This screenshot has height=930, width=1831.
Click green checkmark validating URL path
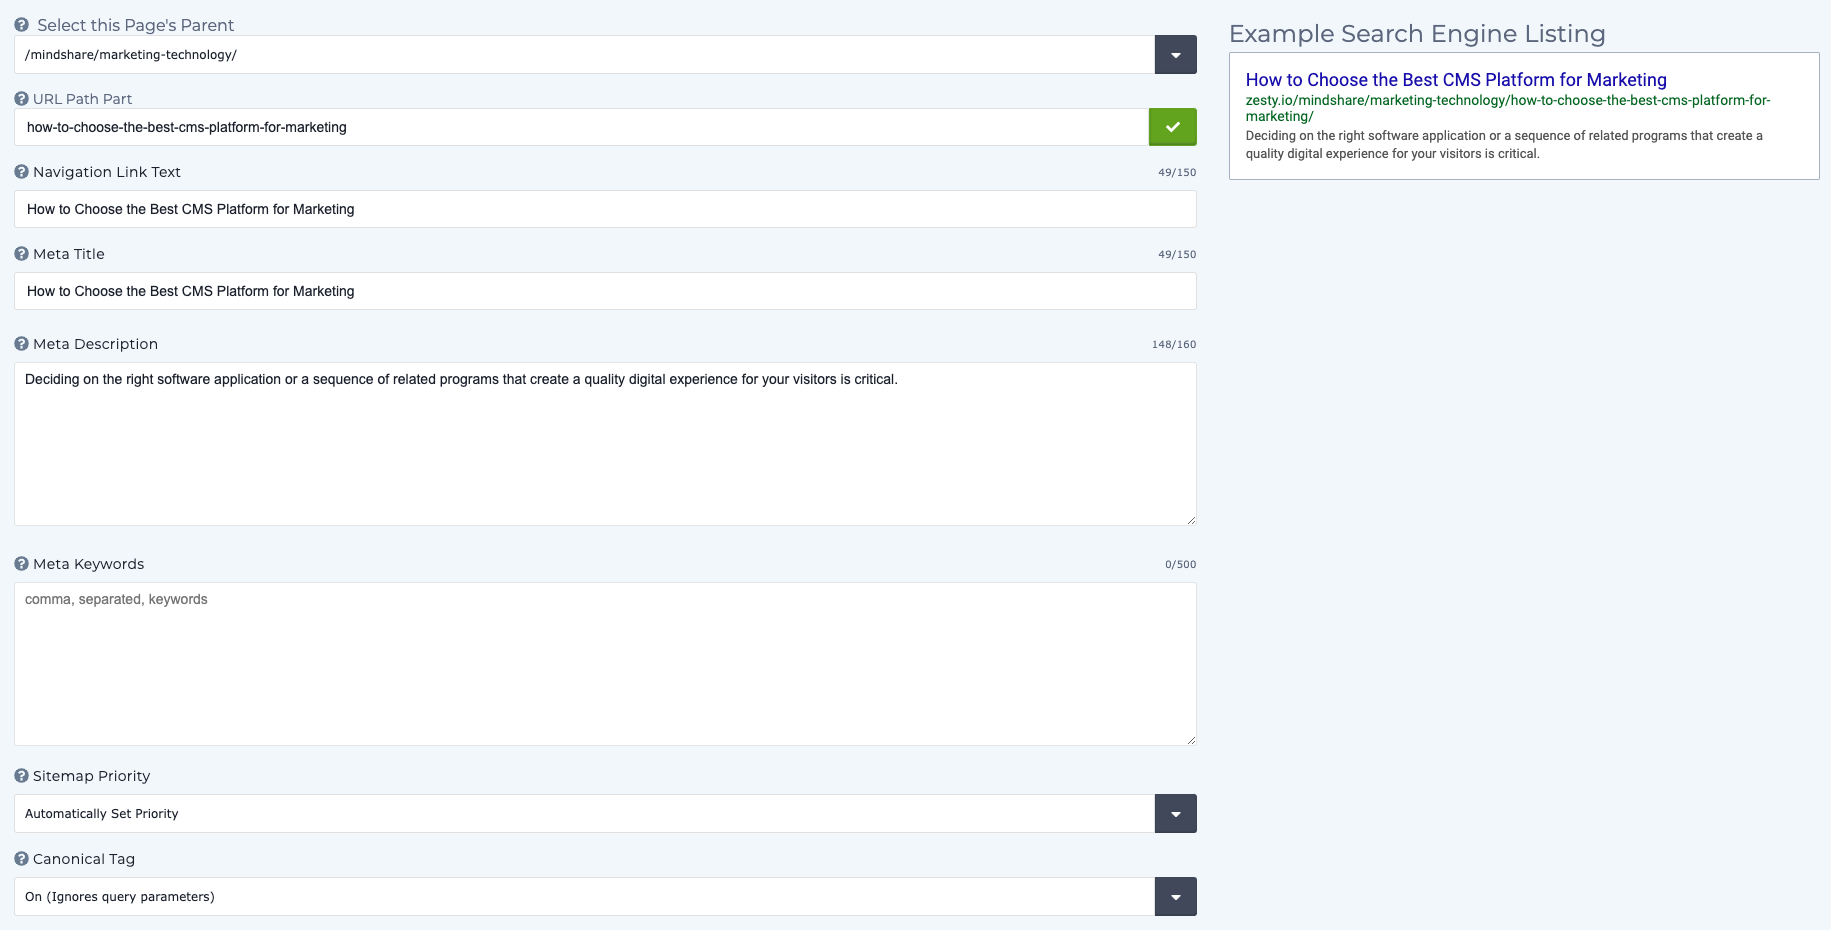point(1173,127)
